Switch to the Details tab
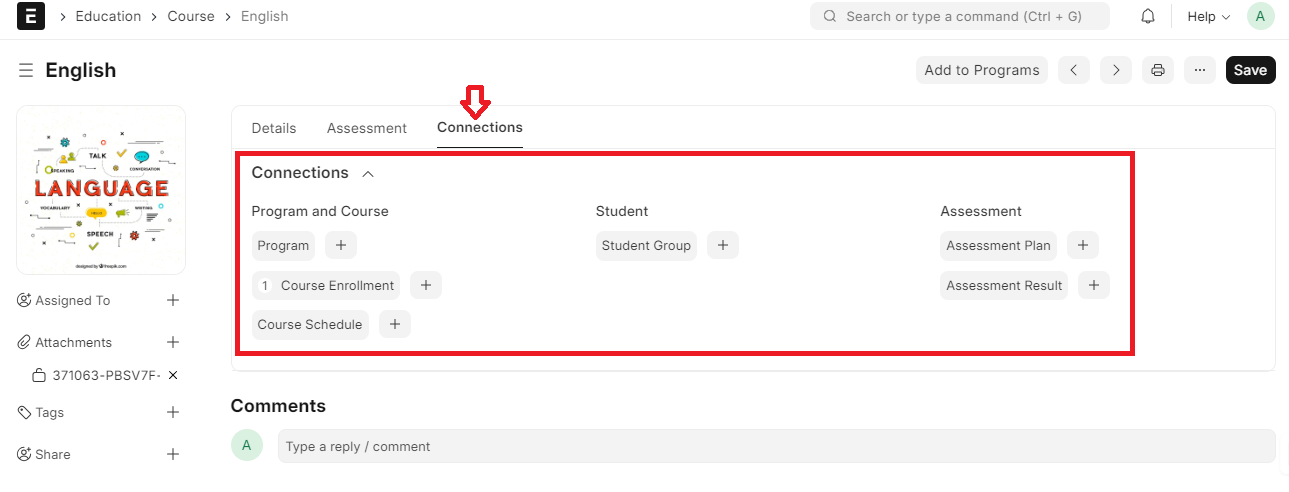 [274, 128]
